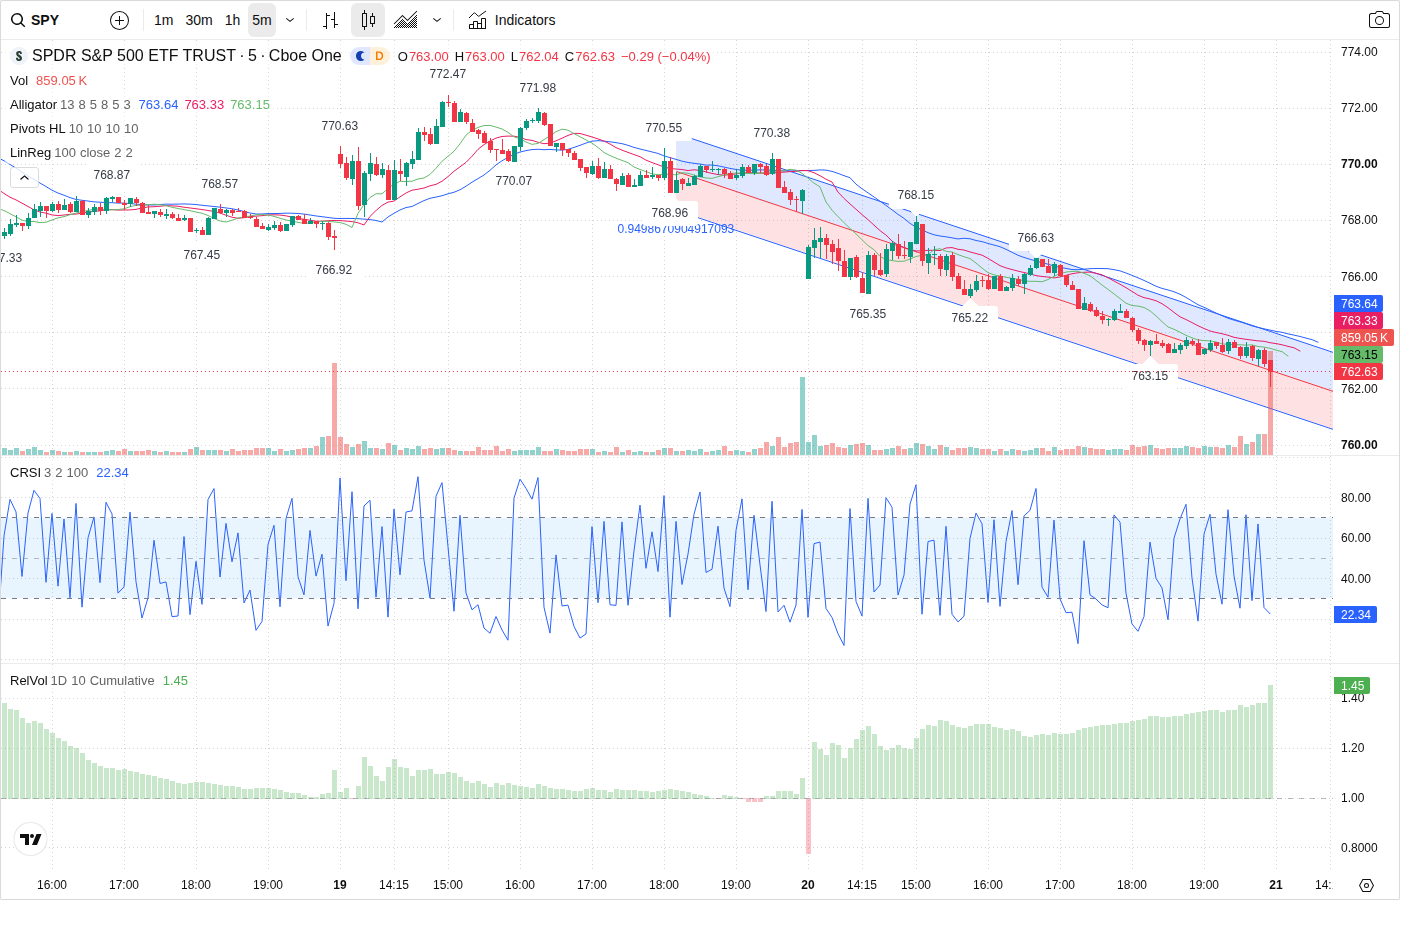This screenshot has width=1420, height=950.
Task: Click the 22.34 CRSI value label
Action: 1356,615
